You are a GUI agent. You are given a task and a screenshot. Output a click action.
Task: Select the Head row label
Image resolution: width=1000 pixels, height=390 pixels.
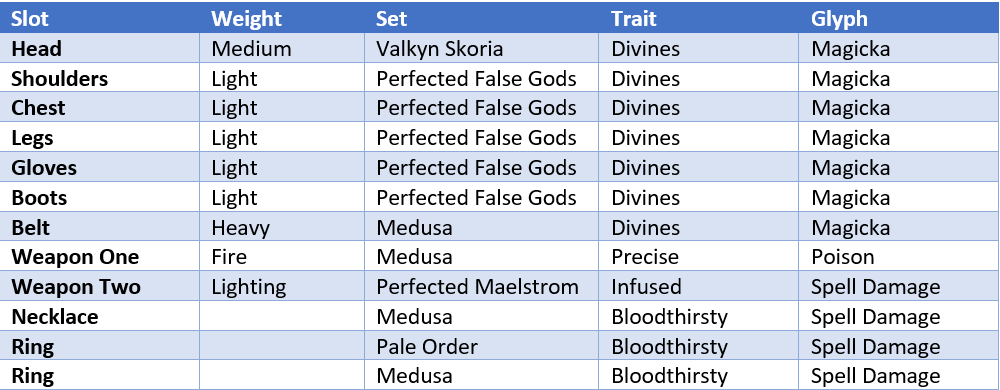[36, 49]
